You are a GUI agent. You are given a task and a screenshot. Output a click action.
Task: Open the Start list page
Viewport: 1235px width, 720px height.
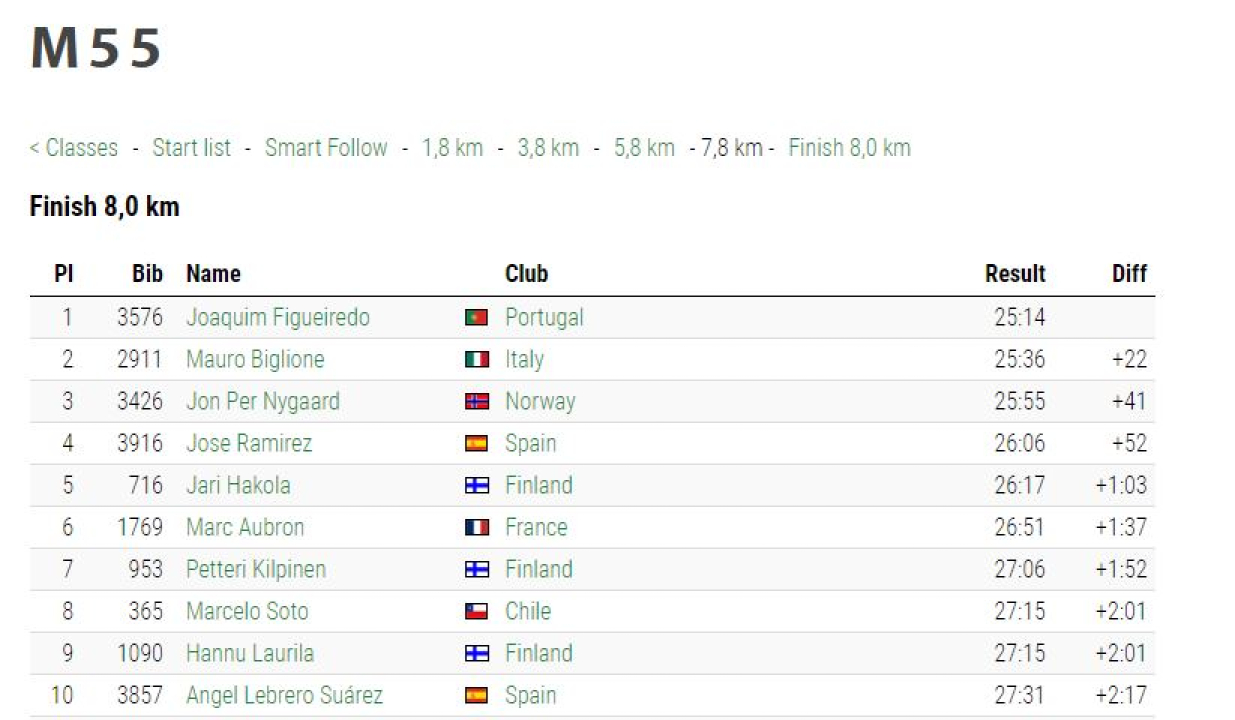[x=191, y=148]
